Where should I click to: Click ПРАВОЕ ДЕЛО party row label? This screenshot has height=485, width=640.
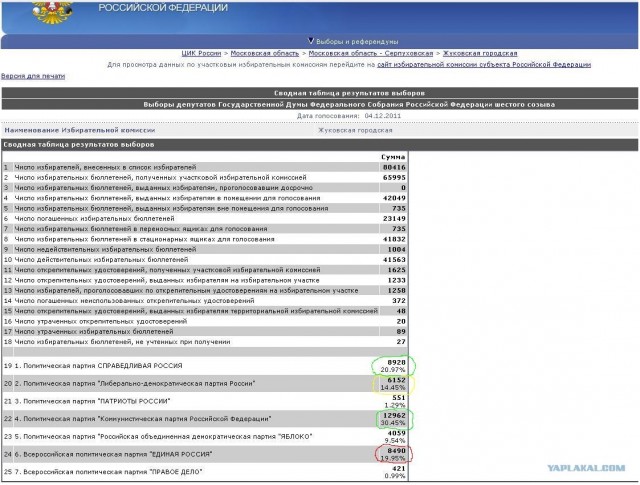[108, 472]
